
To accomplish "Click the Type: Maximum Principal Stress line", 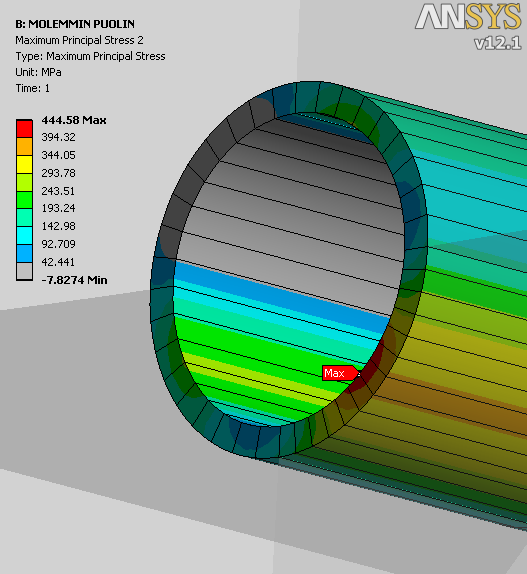I will [90, 56].
